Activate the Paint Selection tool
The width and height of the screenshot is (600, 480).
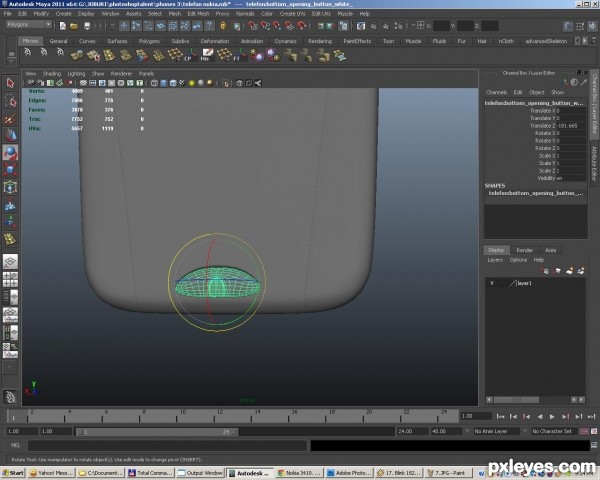pos(10,118)
